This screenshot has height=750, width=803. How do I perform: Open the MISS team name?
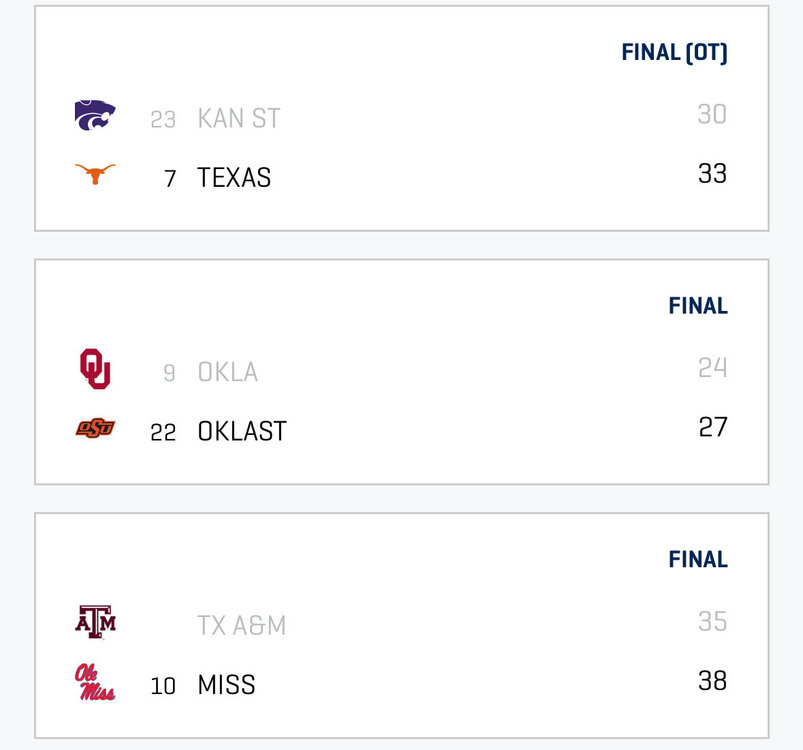(226, 686)
